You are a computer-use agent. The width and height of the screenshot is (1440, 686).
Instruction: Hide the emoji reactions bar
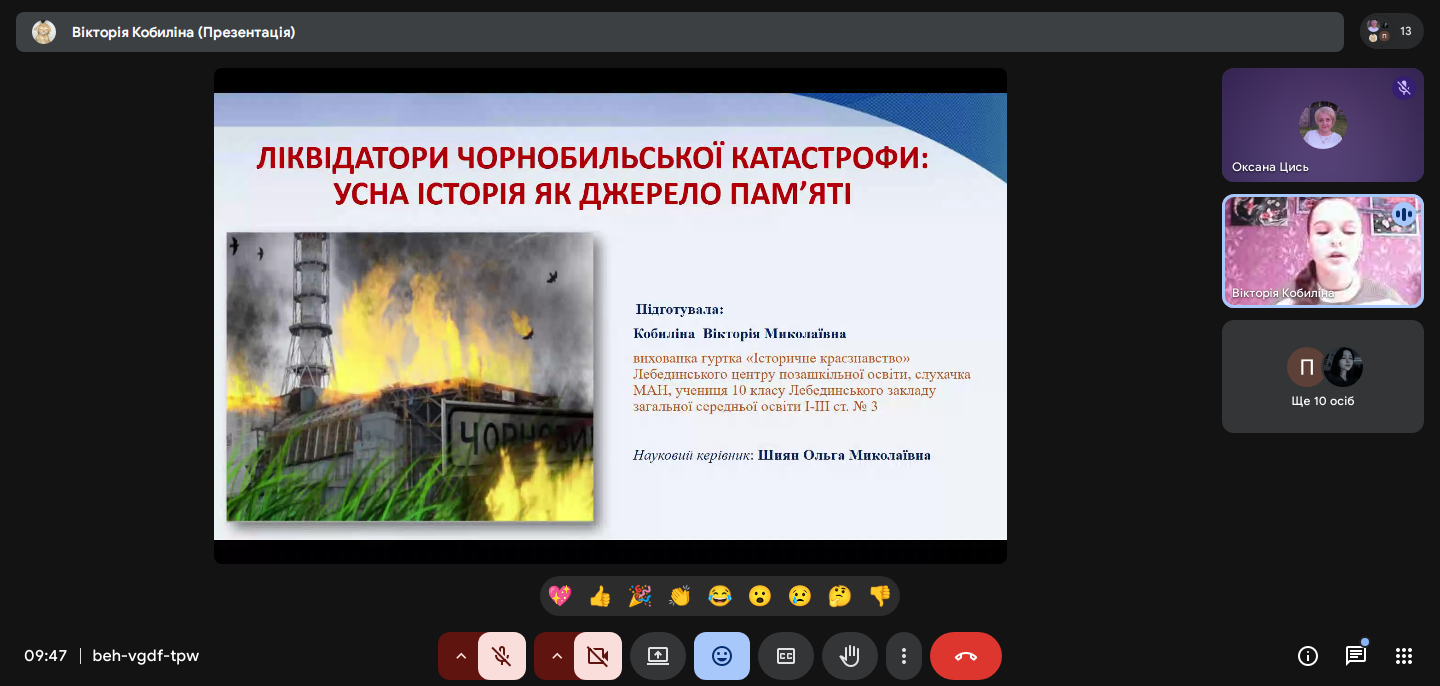[x=722, y=656]
